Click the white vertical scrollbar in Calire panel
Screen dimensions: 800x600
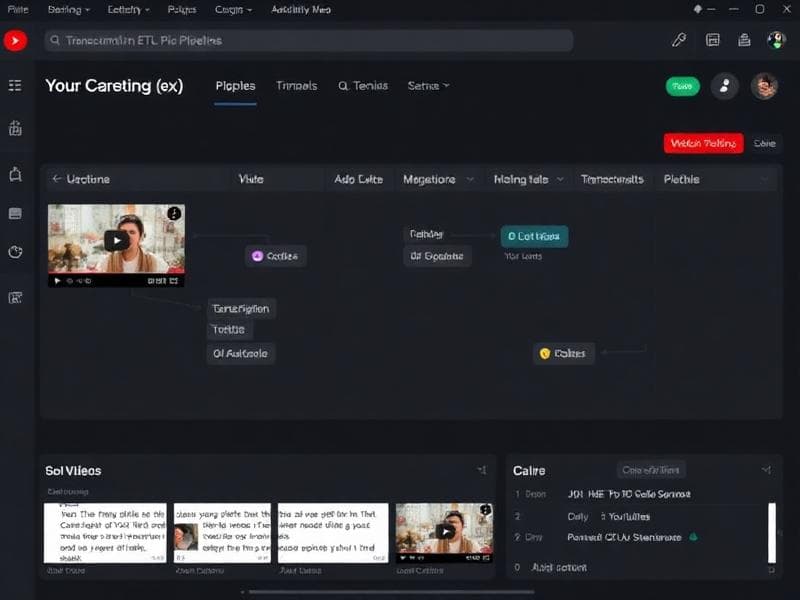[x=772, y=533]
